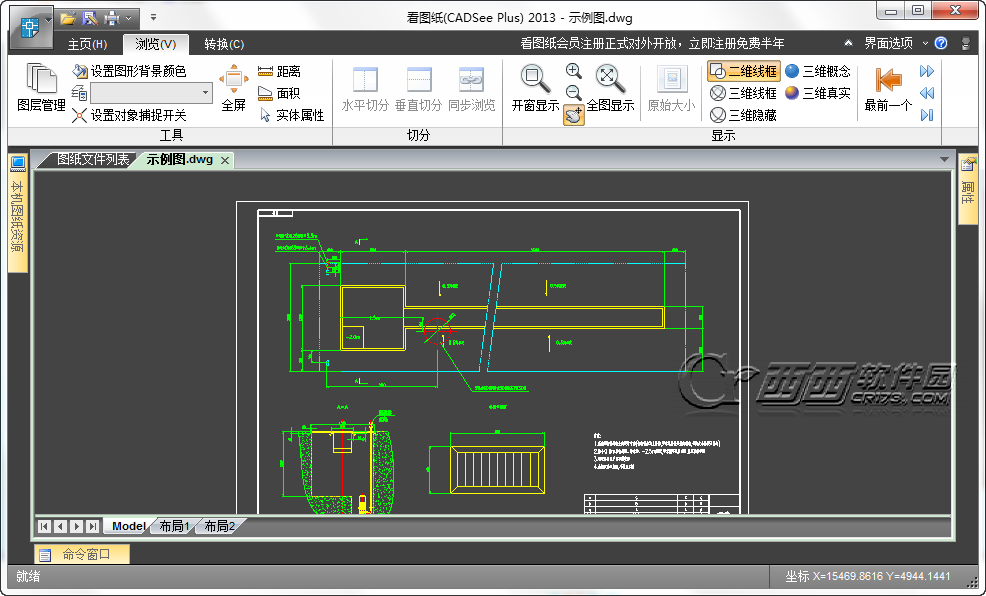Click 原始大小 original size button
986x596 pixels.
pos(672,89)
